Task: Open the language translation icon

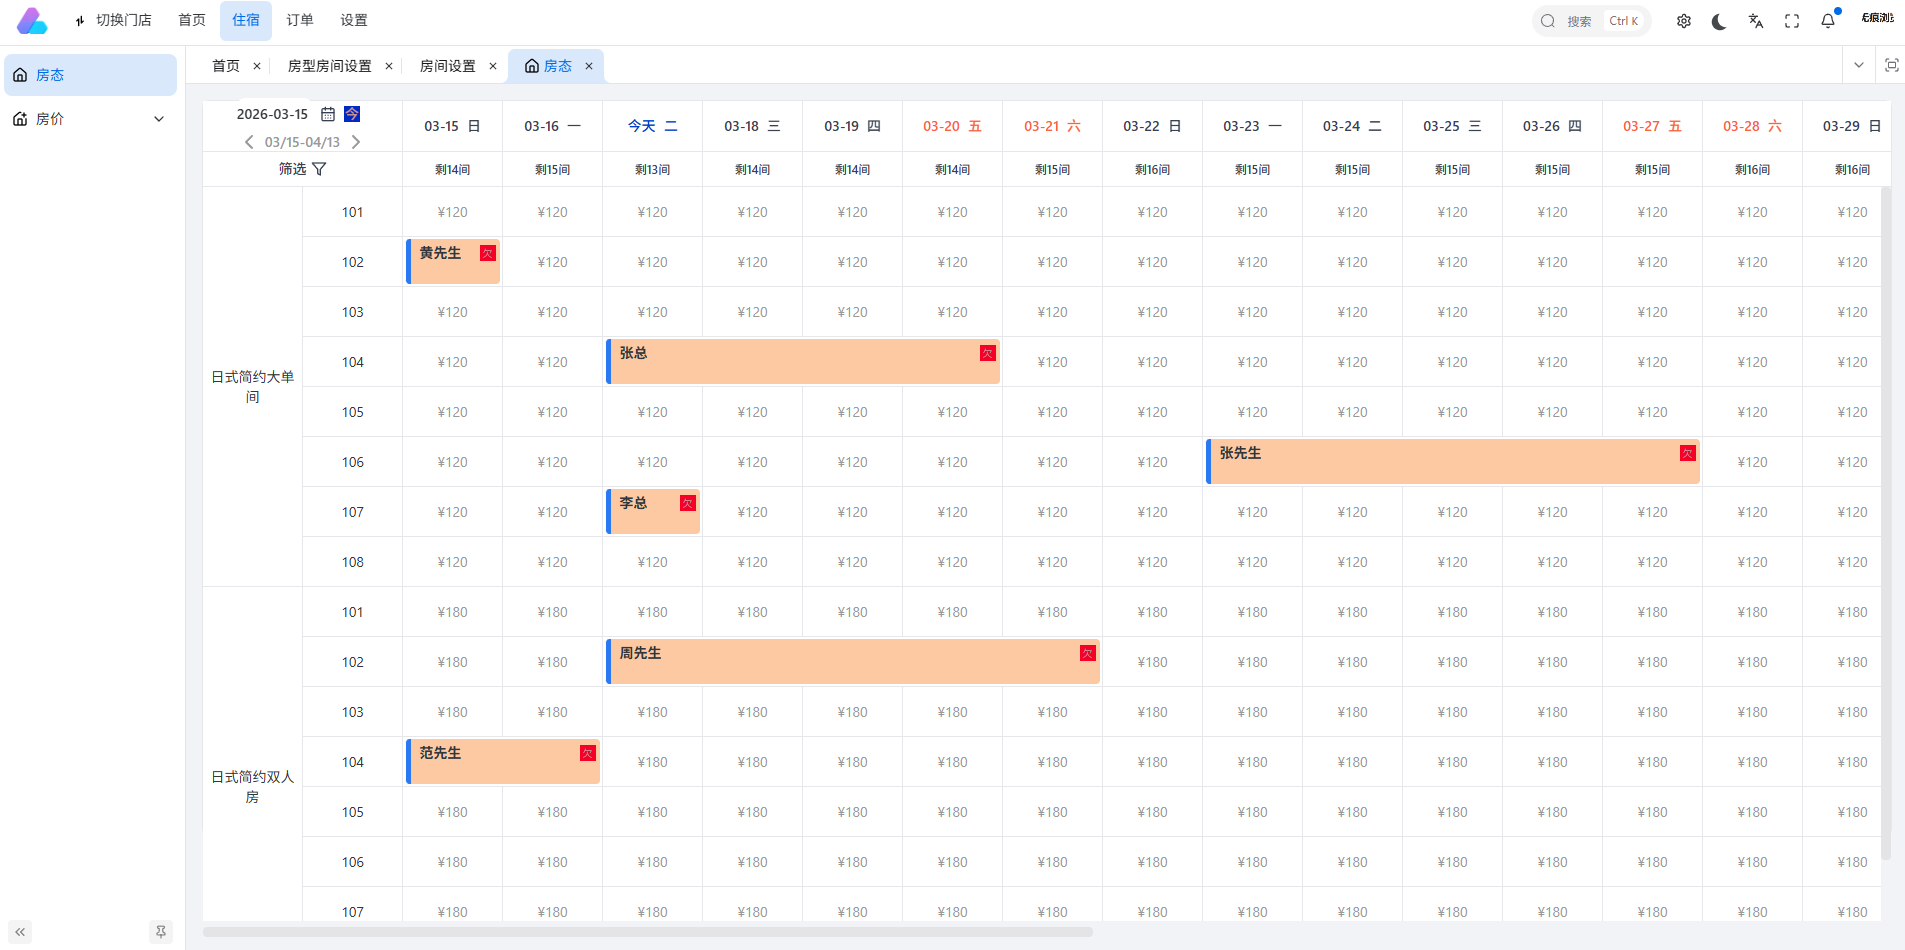Action: pyautogui.click(x=1756, y=21)
